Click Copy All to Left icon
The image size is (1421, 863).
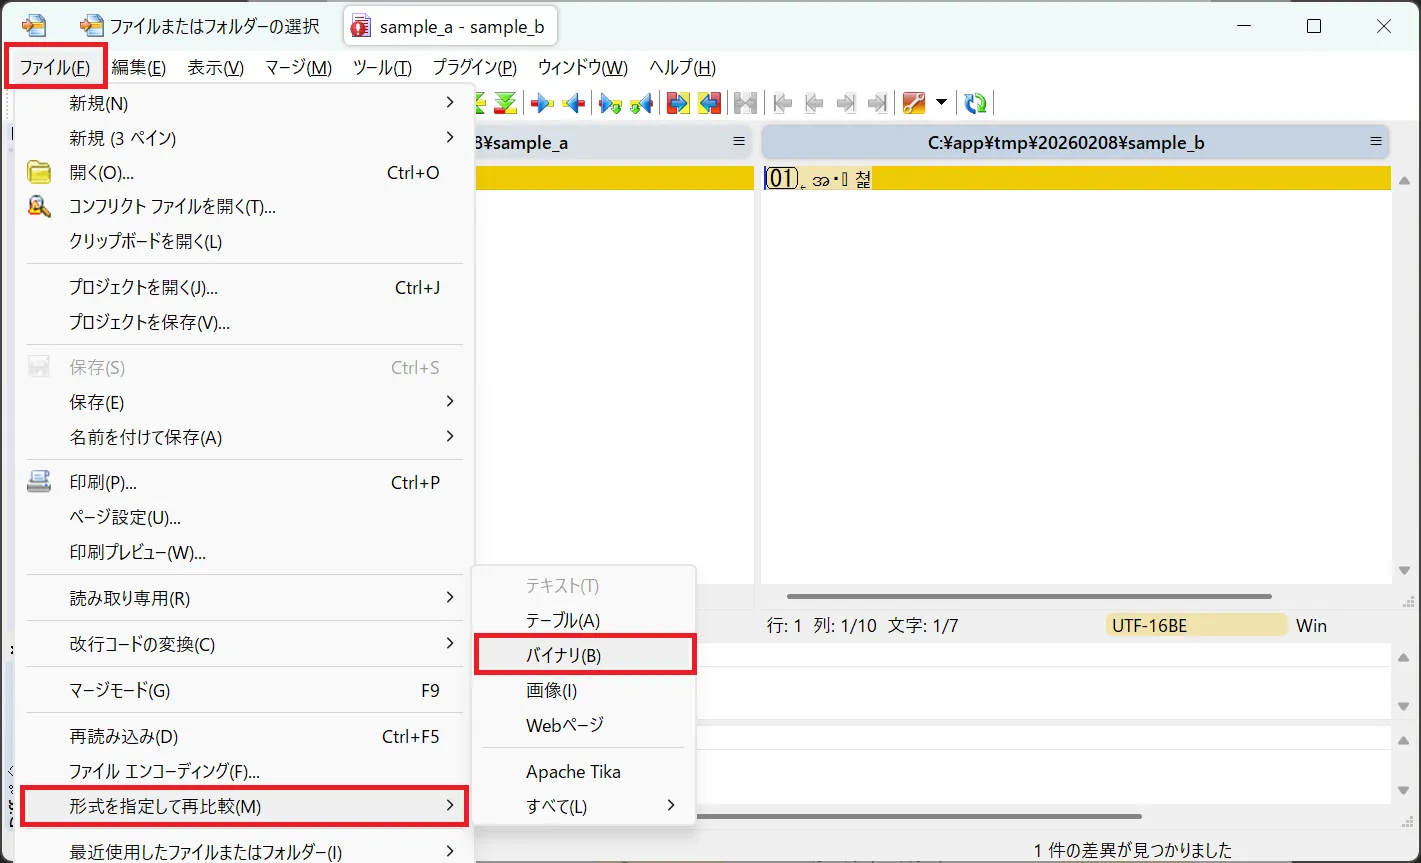point(709,103)
